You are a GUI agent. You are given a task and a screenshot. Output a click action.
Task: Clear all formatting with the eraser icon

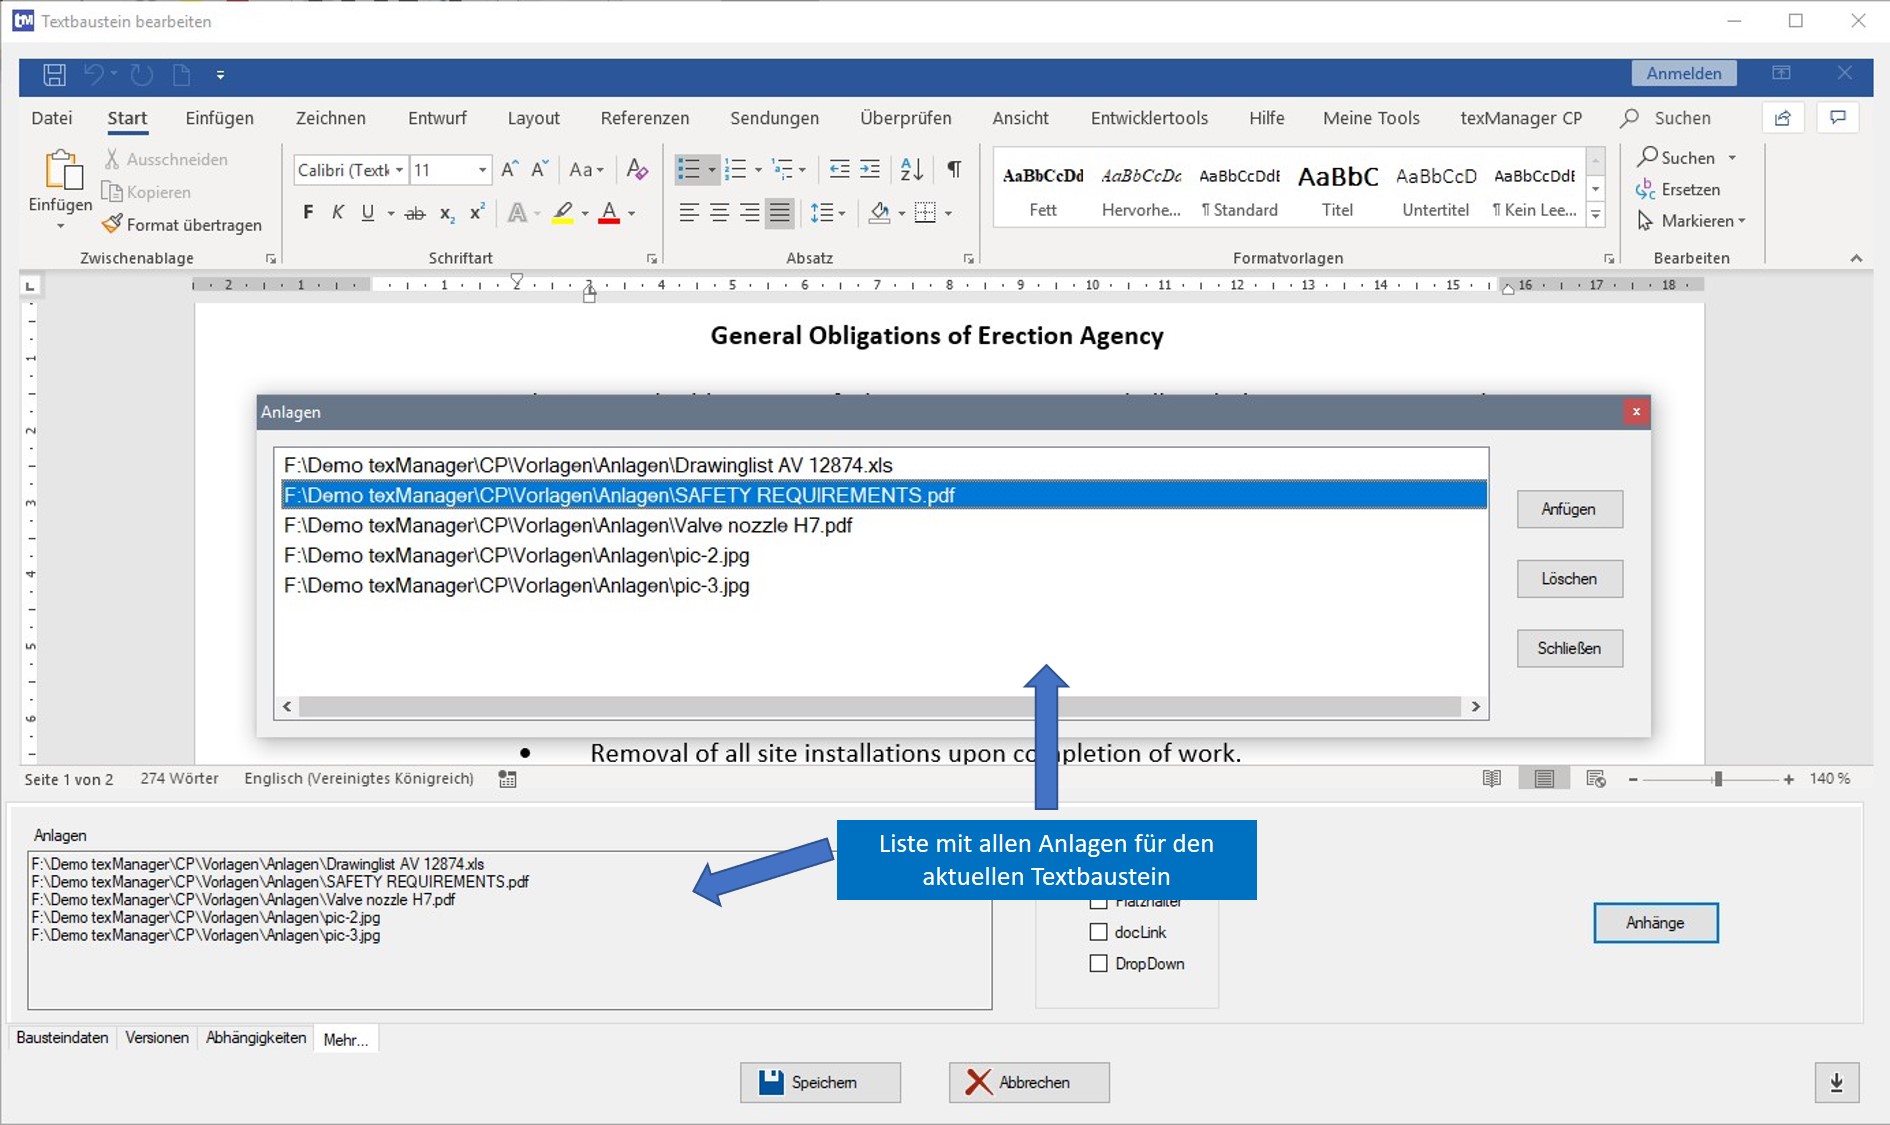pos(637,169)
